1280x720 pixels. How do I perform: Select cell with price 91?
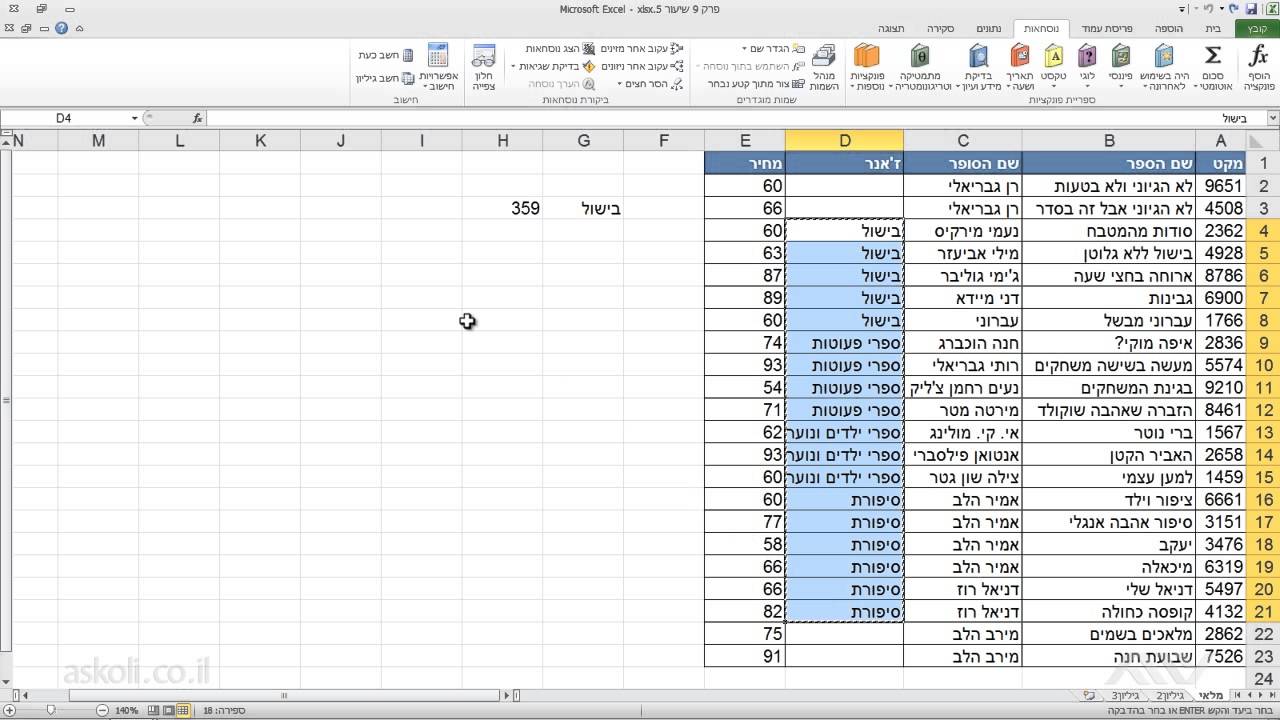pos(744,657)
